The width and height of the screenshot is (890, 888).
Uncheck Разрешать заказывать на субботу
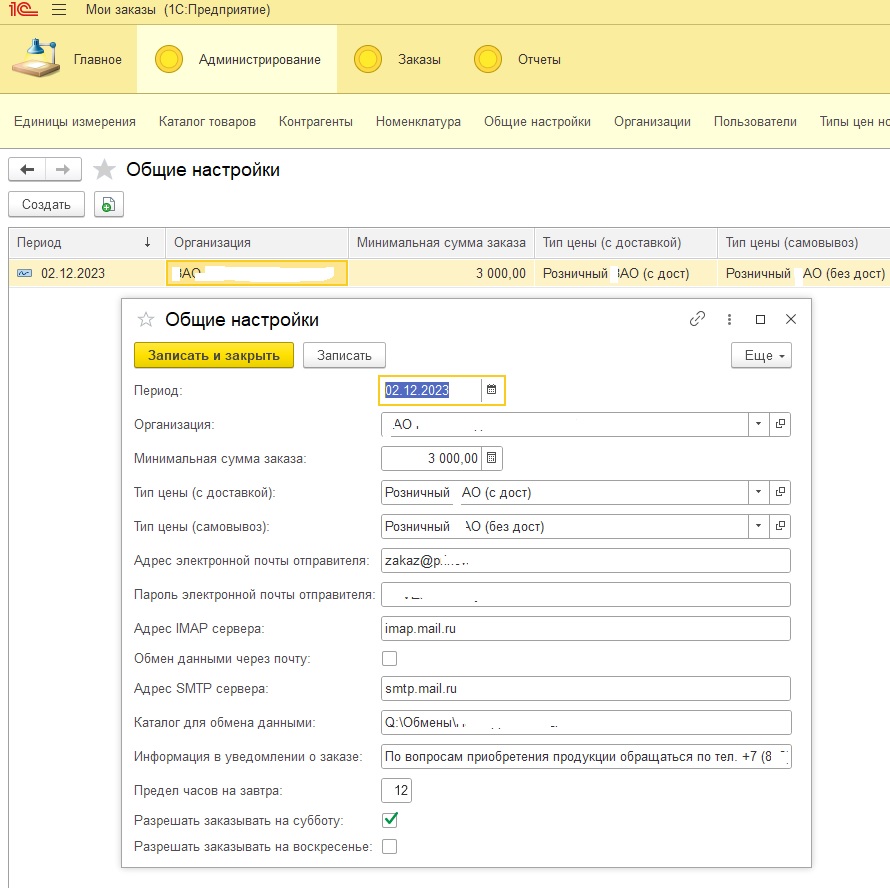coord(390,820)
